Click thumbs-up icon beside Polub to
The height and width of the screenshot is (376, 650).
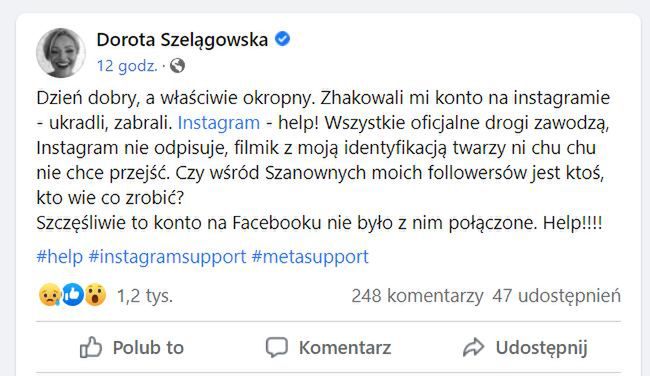(x=90, y=347)
